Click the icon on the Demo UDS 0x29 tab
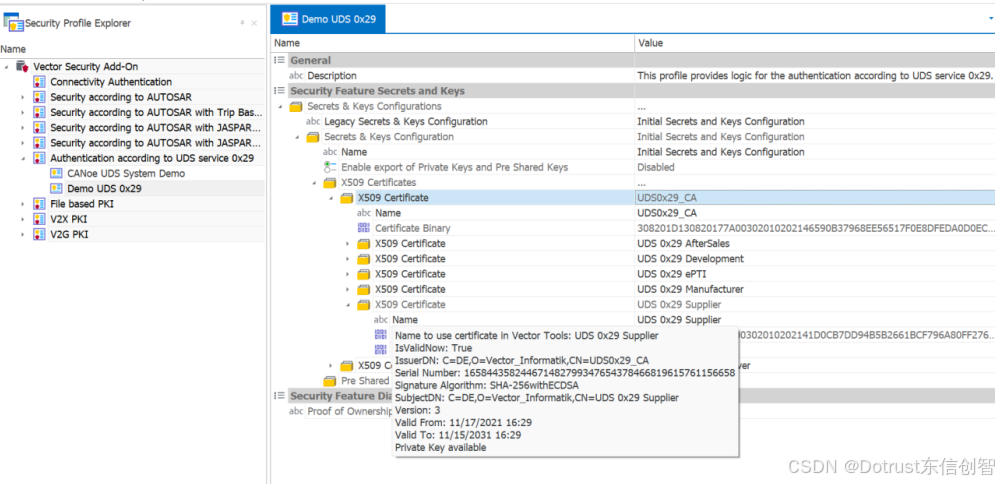The height and width of the screenshot is (484, 999). point(290,18)
